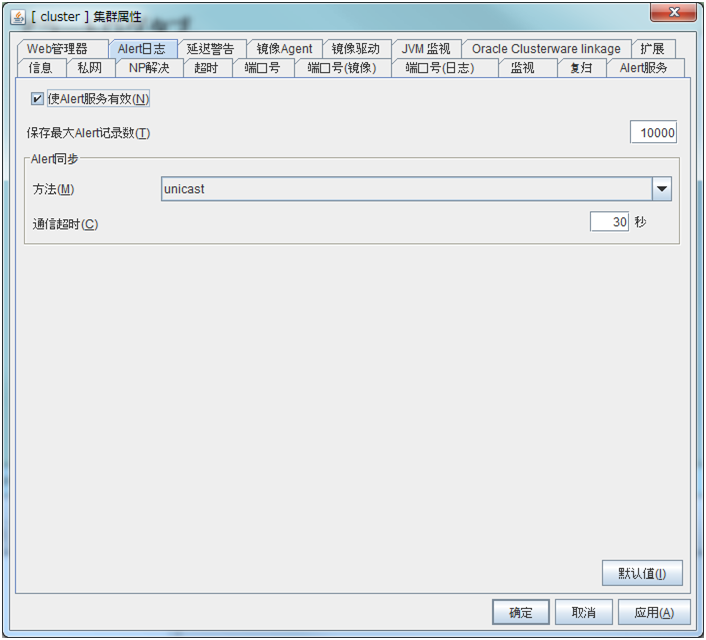706x640 pixels.
Task: Click the 通信超时(C) label
Action: [65, 224]
